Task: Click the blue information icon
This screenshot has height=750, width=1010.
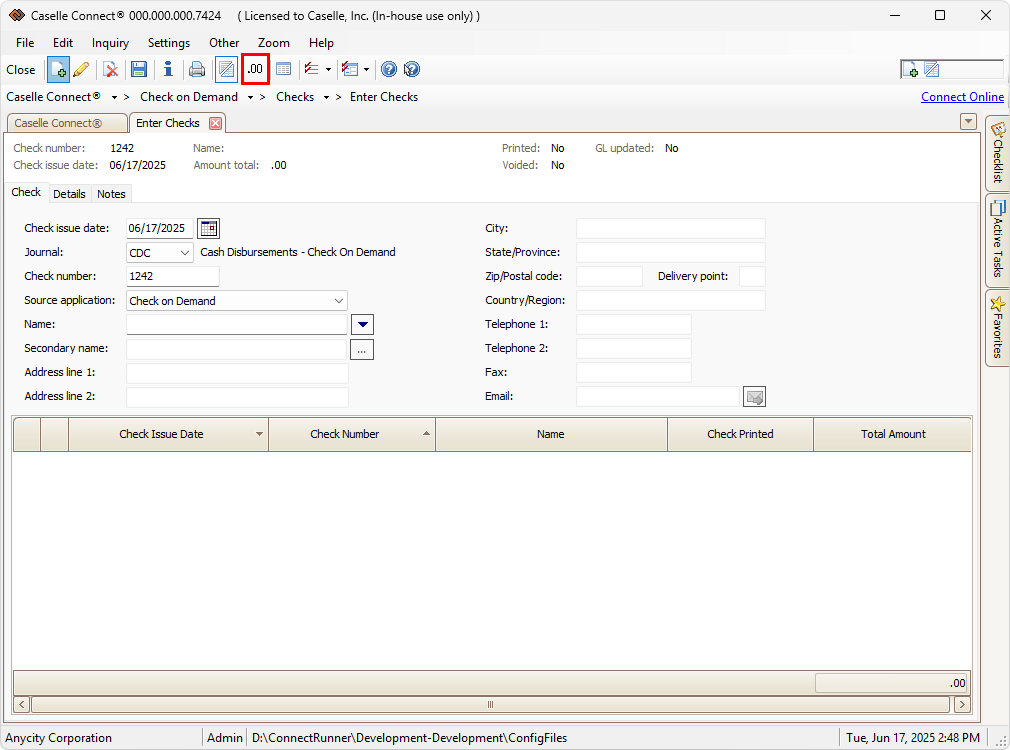Action: click(168, 70)
